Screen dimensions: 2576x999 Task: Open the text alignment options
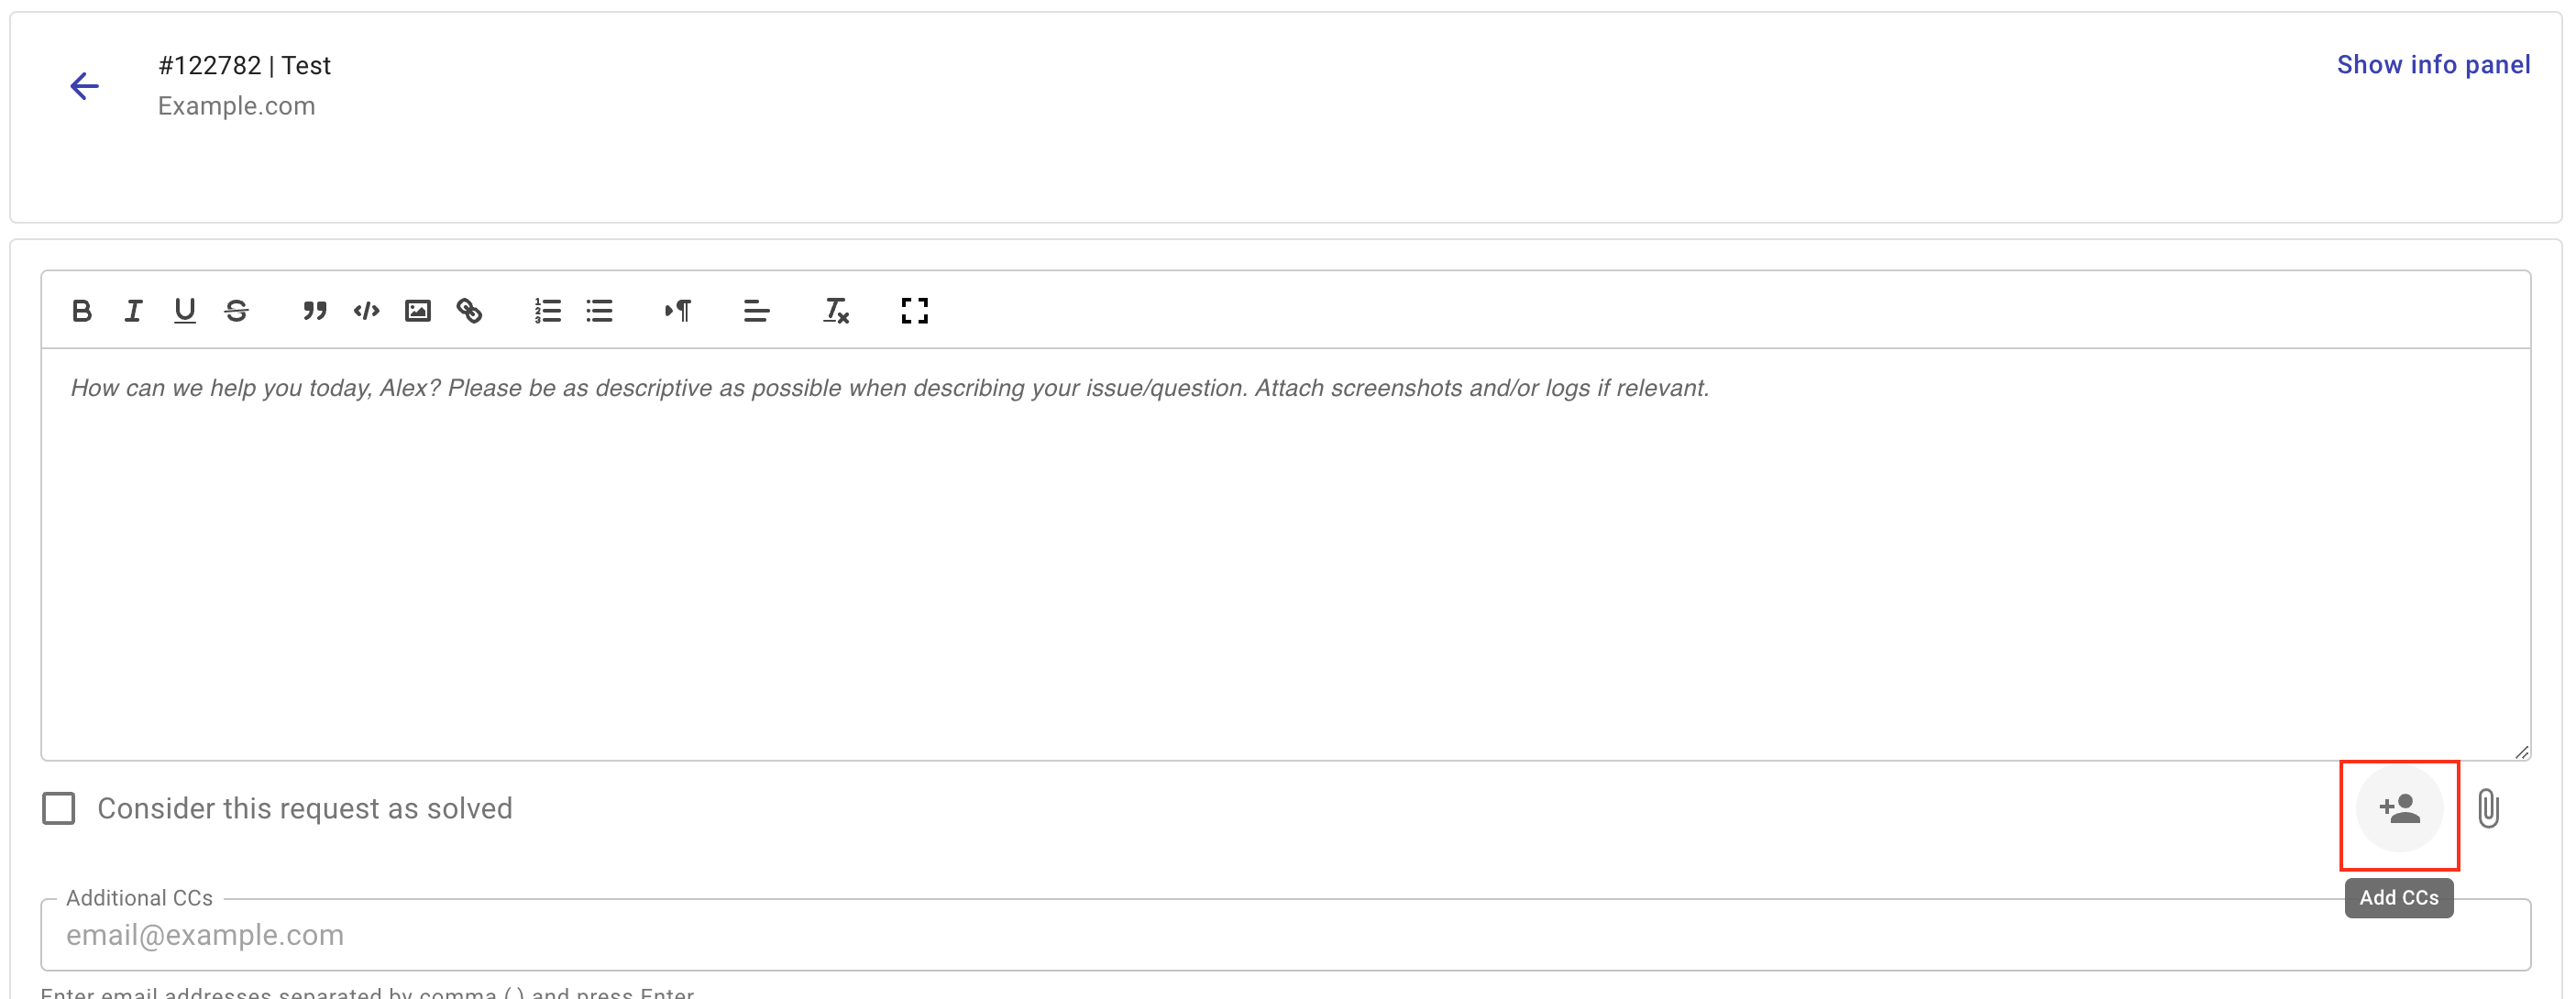click(x=757, y=311)
